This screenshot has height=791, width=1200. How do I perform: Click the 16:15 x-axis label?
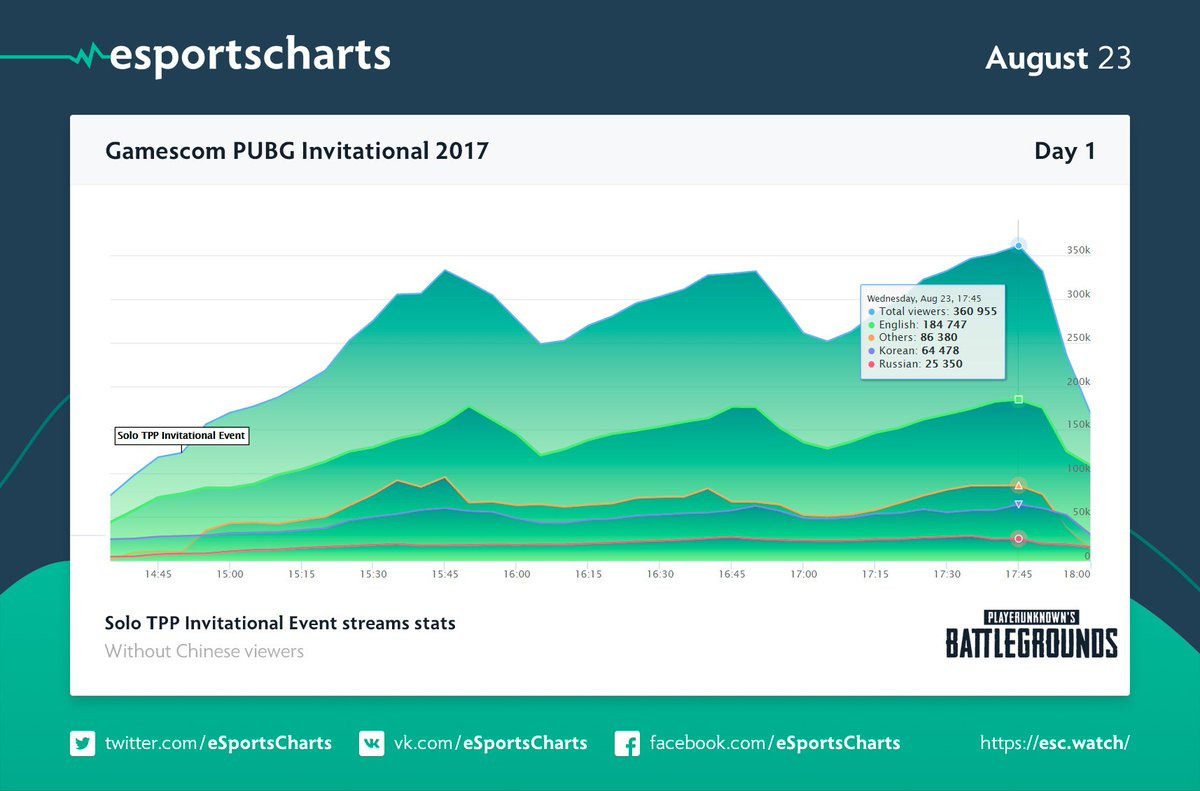click(588, 575)
